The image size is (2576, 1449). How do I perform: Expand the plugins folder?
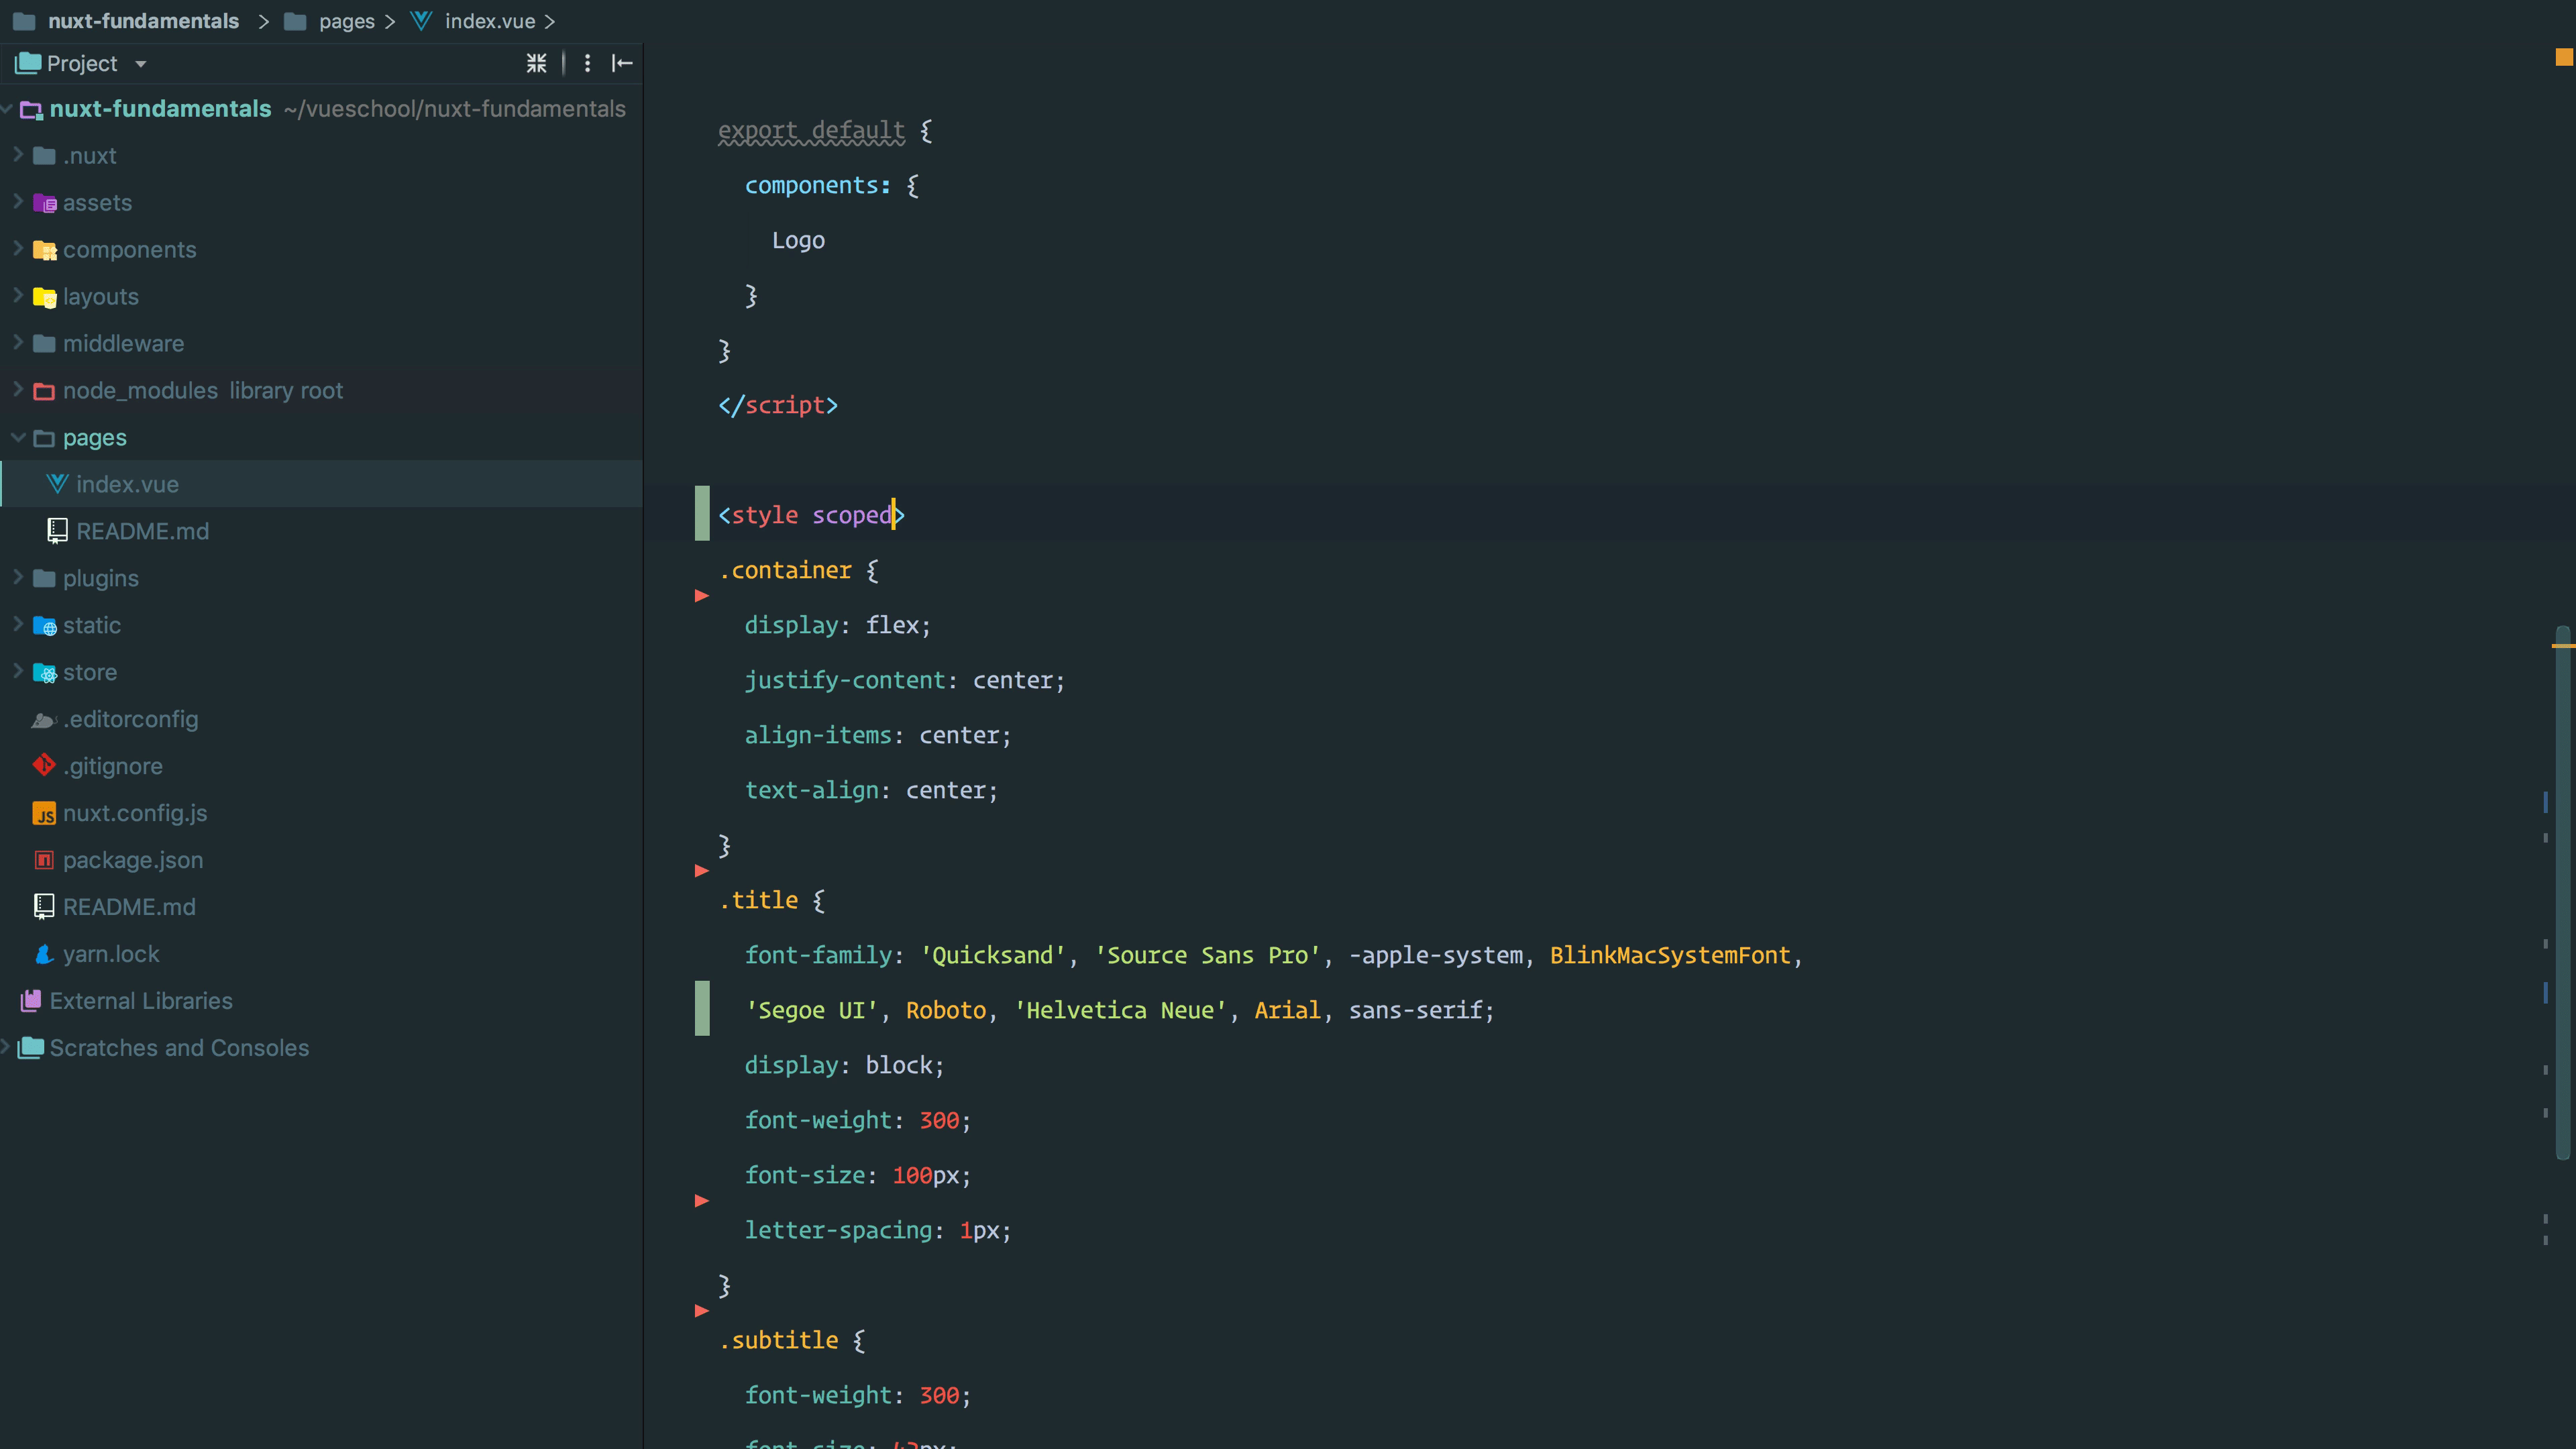(x=17, y=578)
